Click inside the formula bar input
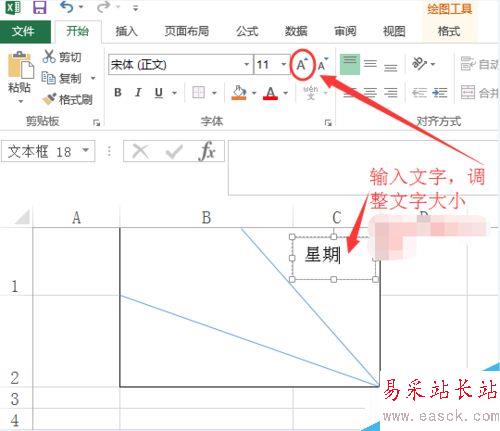The width and height of the screenshot is (500, 431). [x=363, y=168]
